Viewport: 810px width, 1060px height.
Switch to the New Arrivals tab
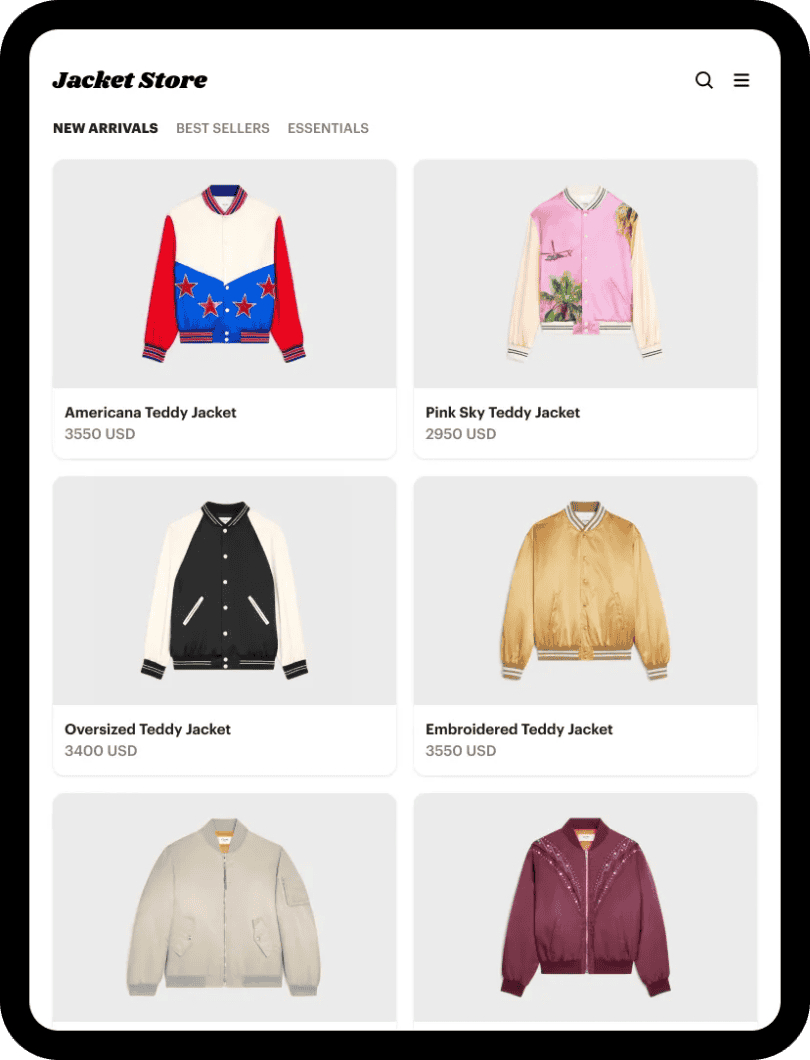105,128
